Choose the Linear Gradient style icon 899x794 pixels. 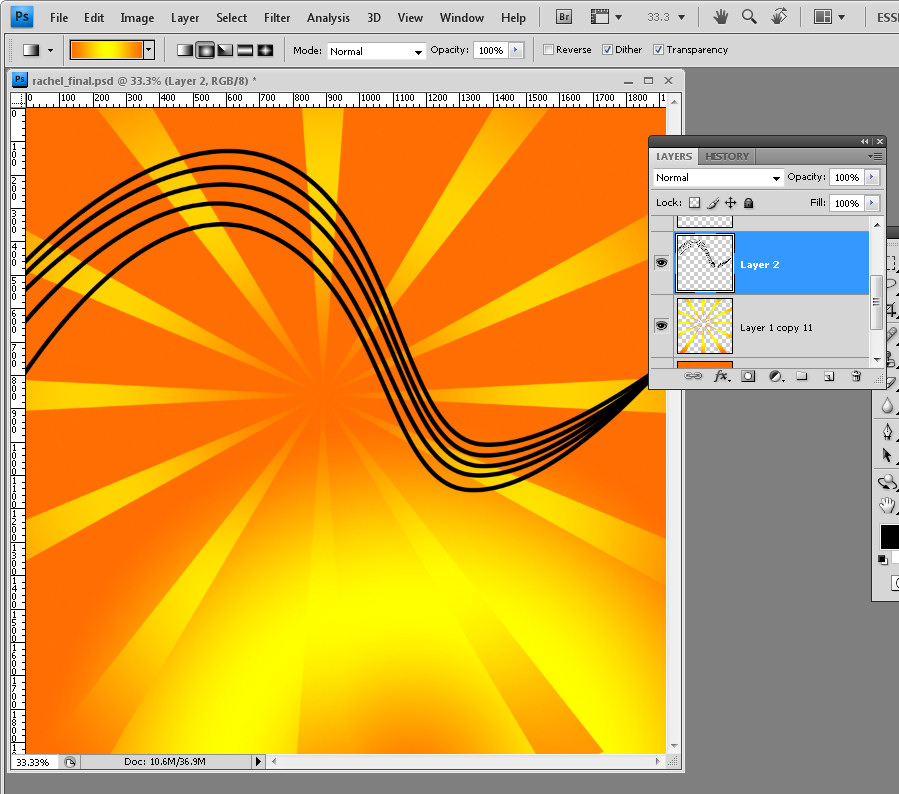[185, 50]
